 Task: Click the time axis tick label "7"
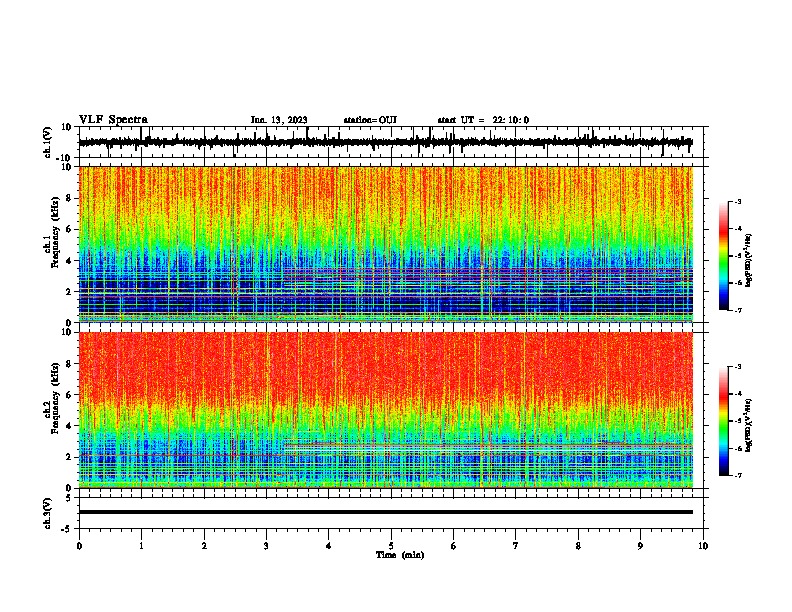coord(516,546)
